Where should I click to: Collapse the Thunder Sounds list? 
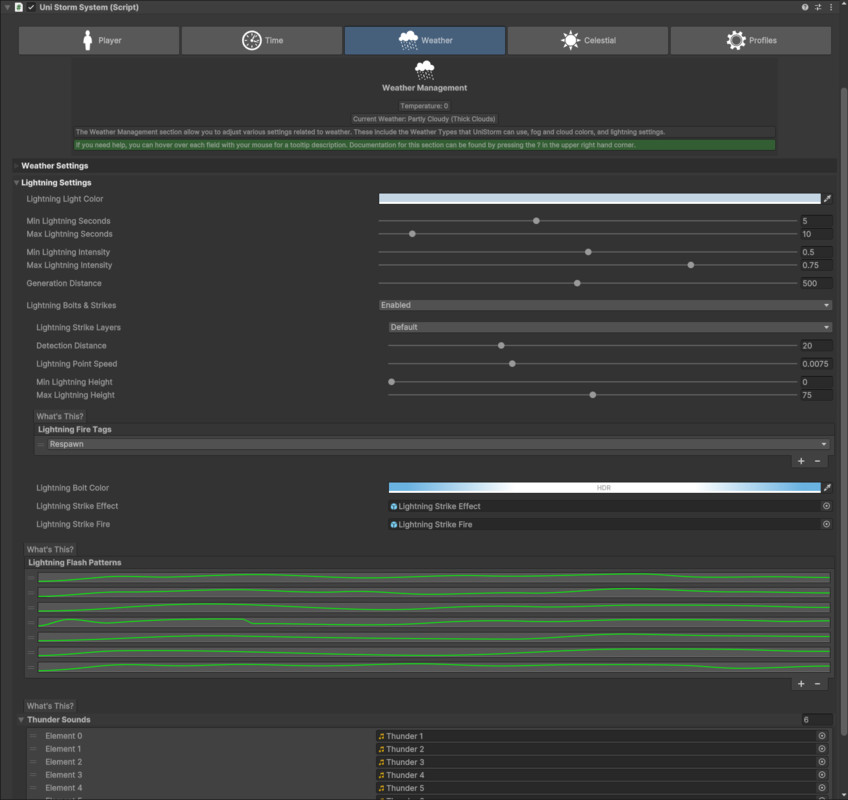pos(21,719)
